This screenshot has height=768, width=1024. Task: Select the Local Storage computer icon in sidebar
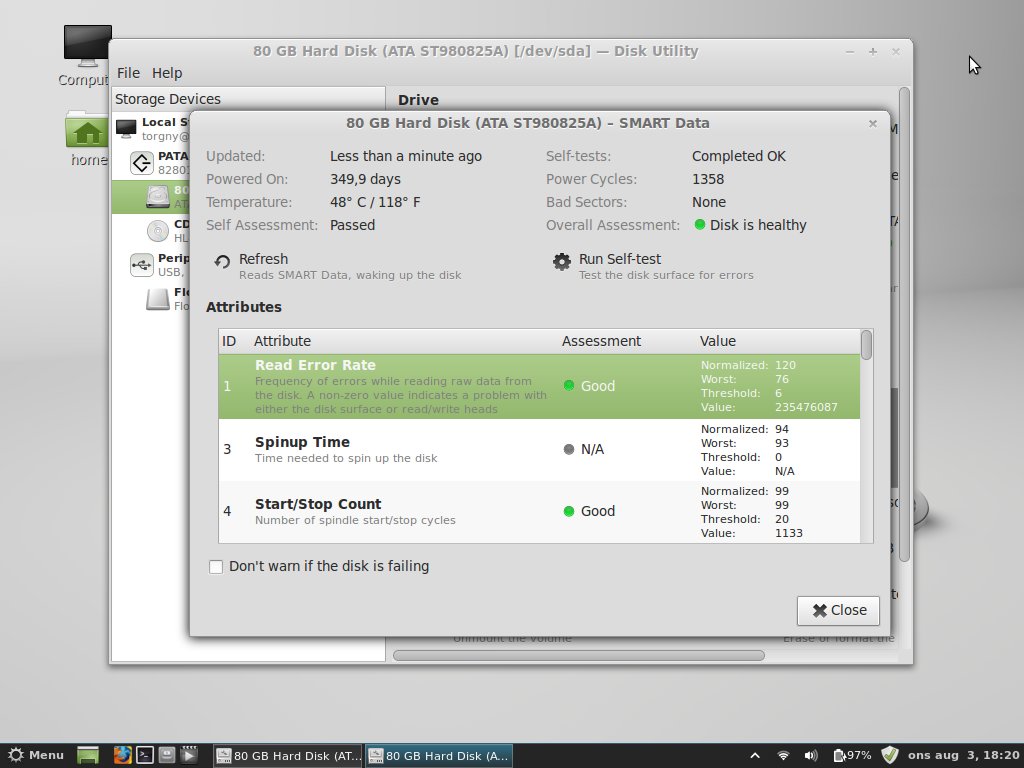pos(126,129)
